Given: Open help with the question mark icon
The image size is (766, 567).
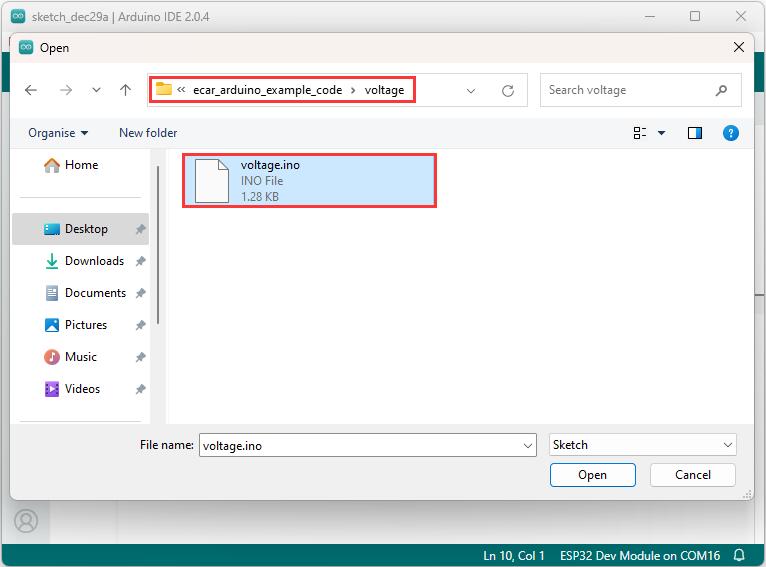Looking at the screenshot, I should (730, 133).
